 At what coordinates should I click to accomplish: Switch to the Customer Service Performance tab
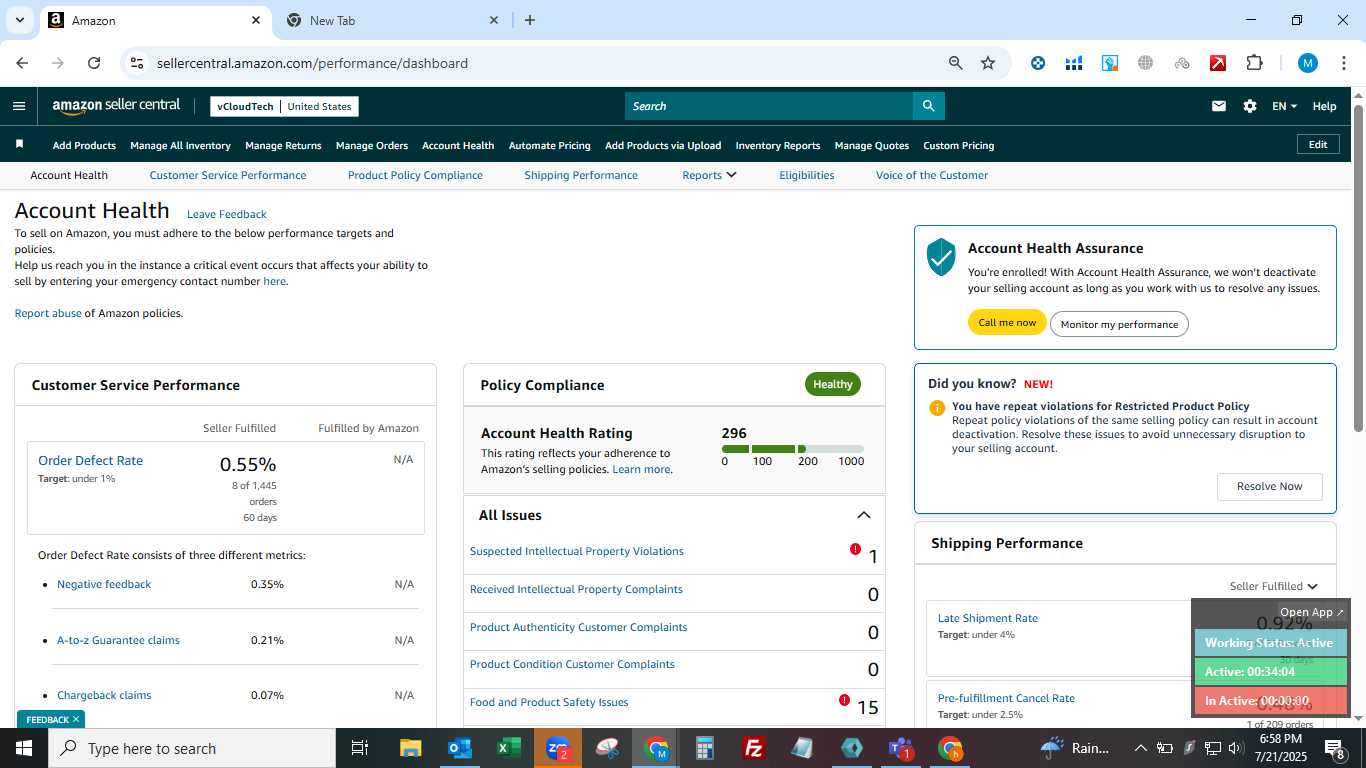[x=228, y=175]
